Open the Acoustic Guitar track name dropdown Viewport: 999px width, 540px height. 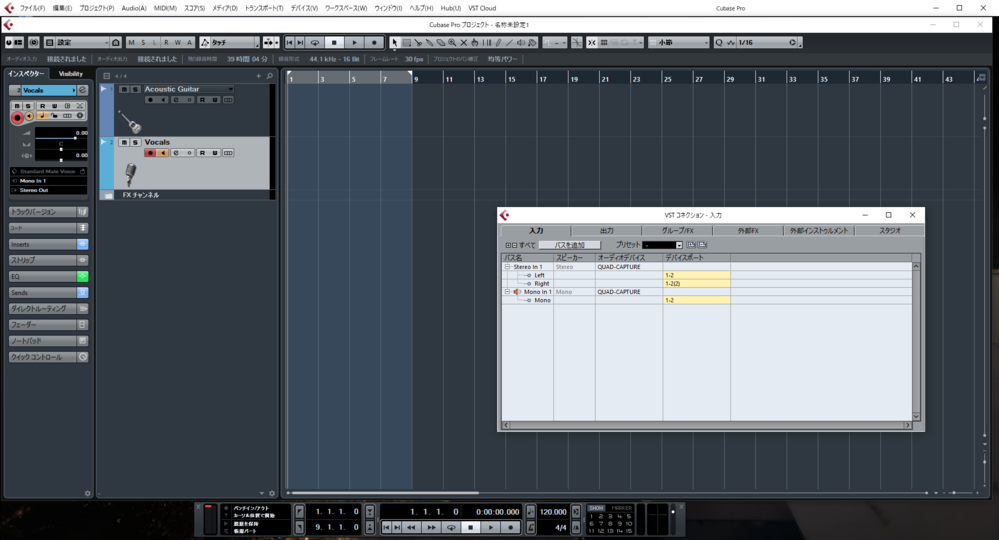click(x=230, y=89)
